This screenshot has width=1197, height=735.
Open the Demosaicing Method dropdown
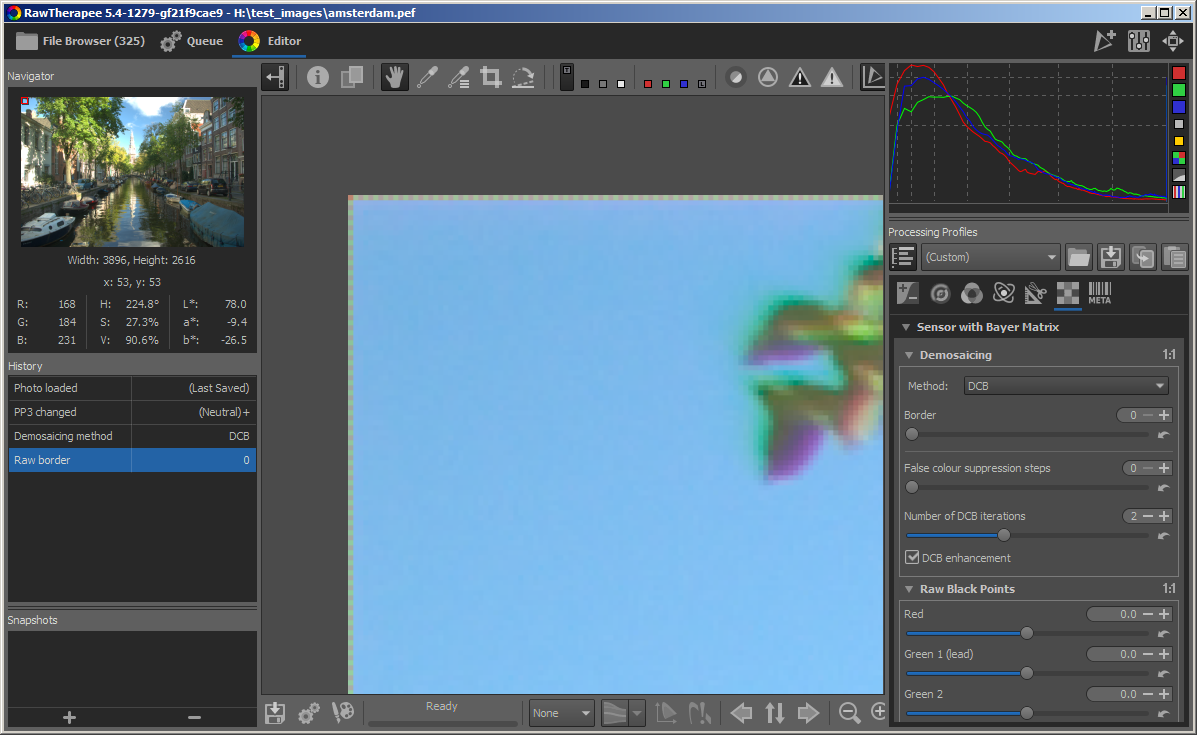click(1064, 385)
